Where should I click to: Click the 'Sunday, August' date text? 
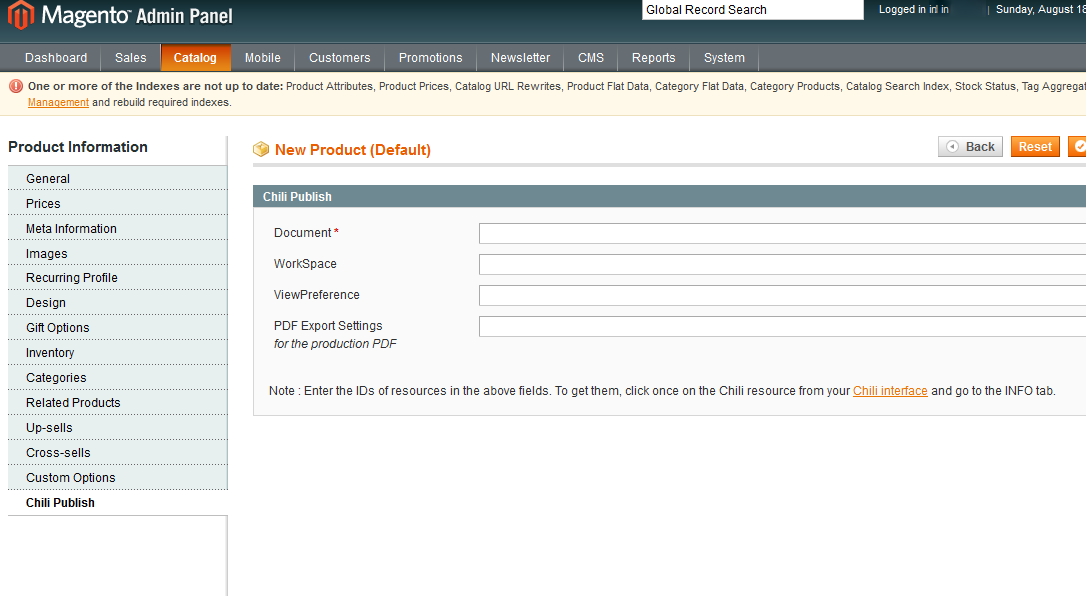pyautogui.click(x=1040, y=10)
